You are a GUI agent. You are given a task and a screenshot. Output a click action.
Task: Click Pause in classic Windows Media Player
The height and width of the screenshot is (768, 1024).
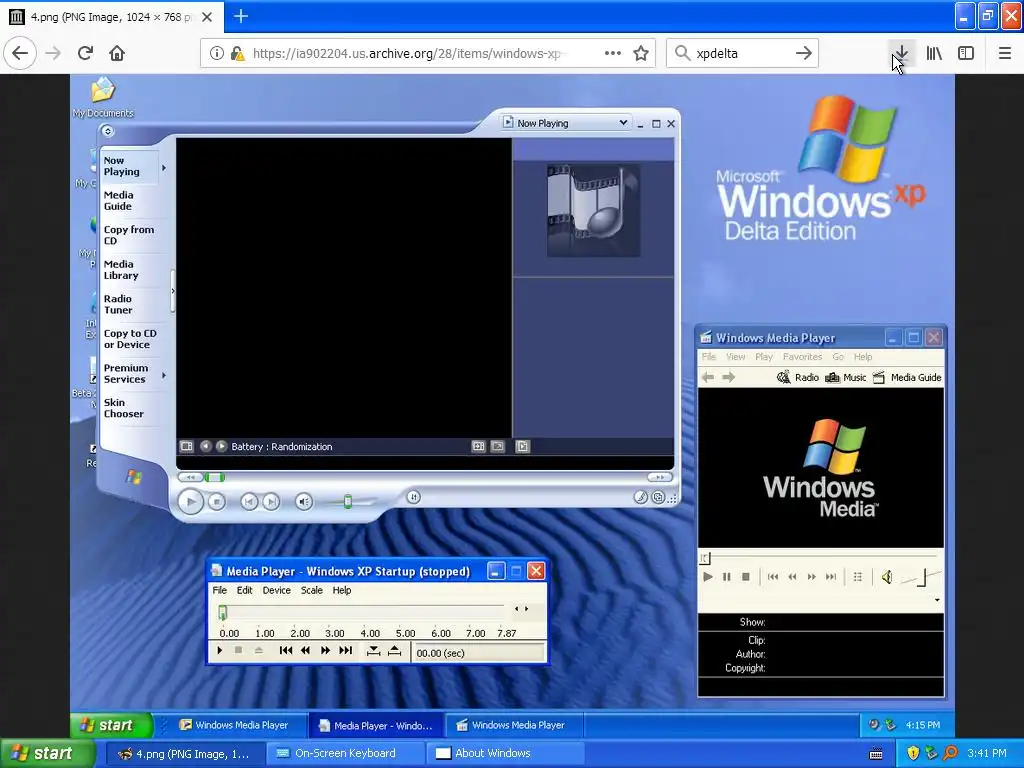pos(726,577)
